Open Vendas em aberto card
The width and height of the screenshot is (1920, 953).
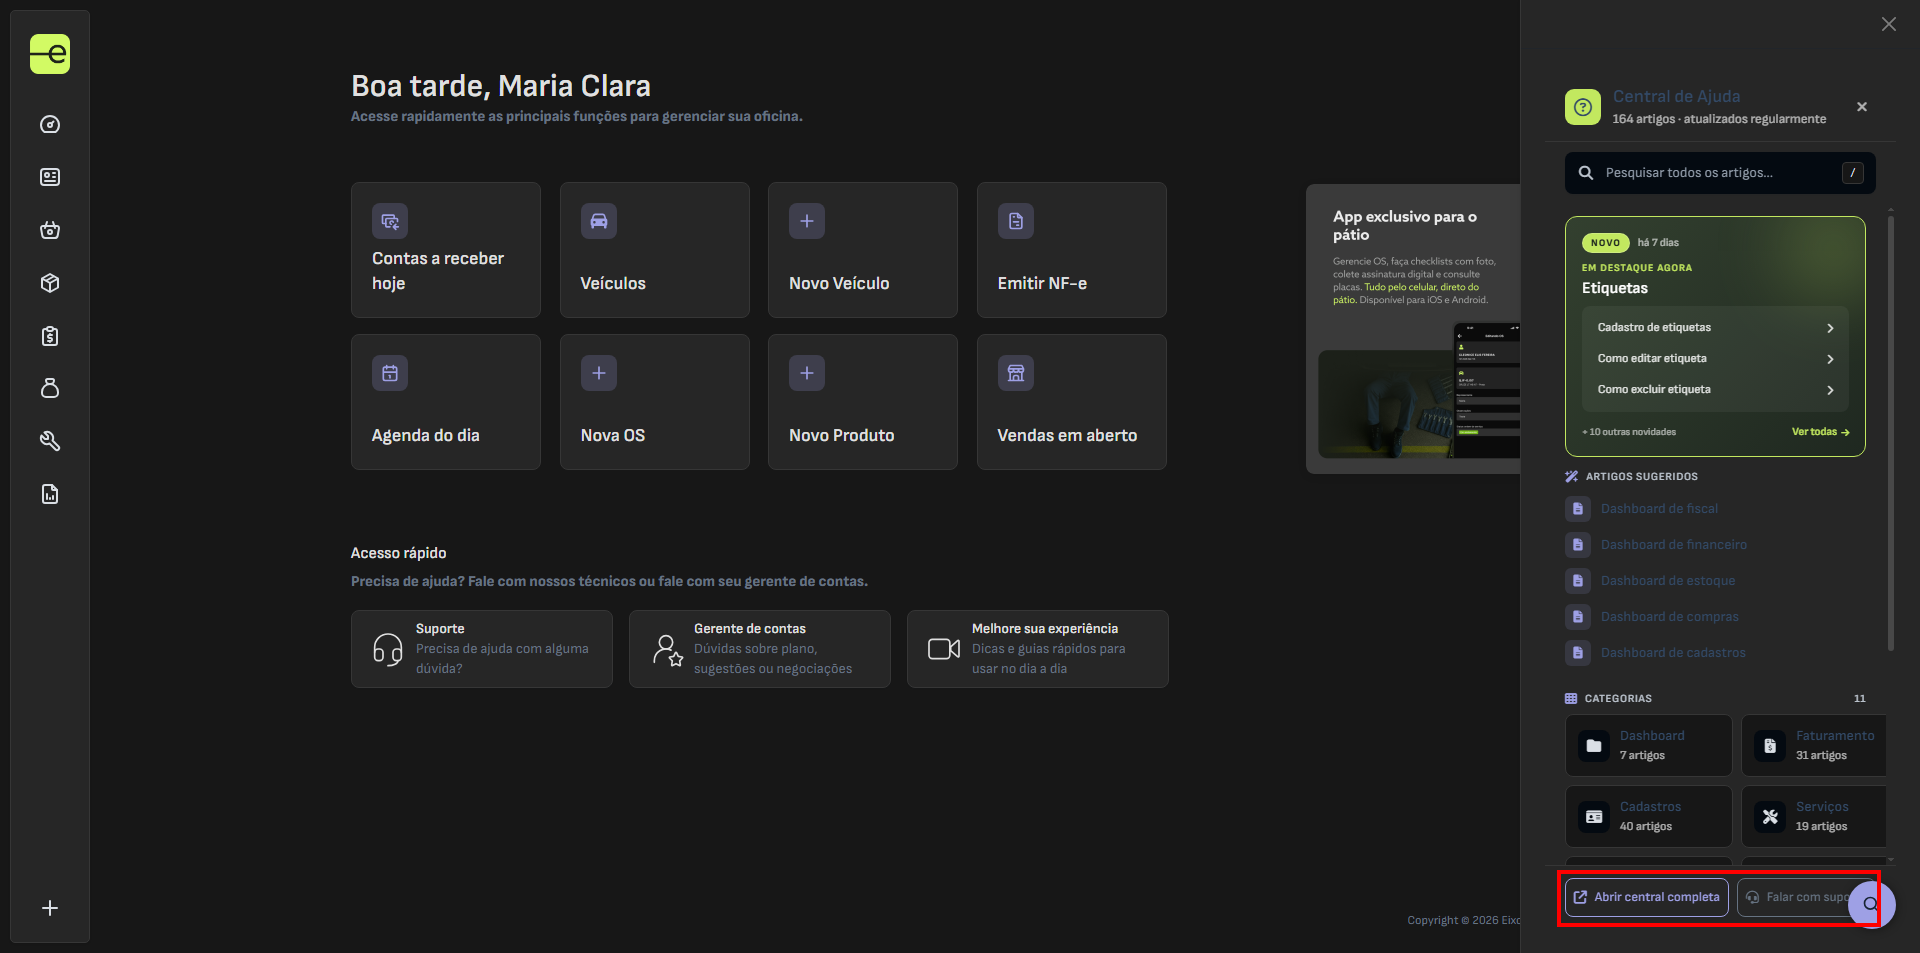[1072, 402]
